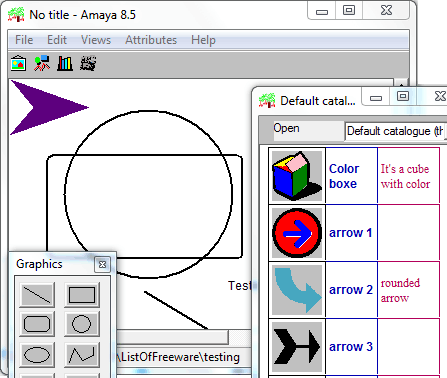The height and width of the screenshot is (378, 447).
Task: Click the speckled texture toolbar icon
Action: pyautogui.click(x=88, y=63)
